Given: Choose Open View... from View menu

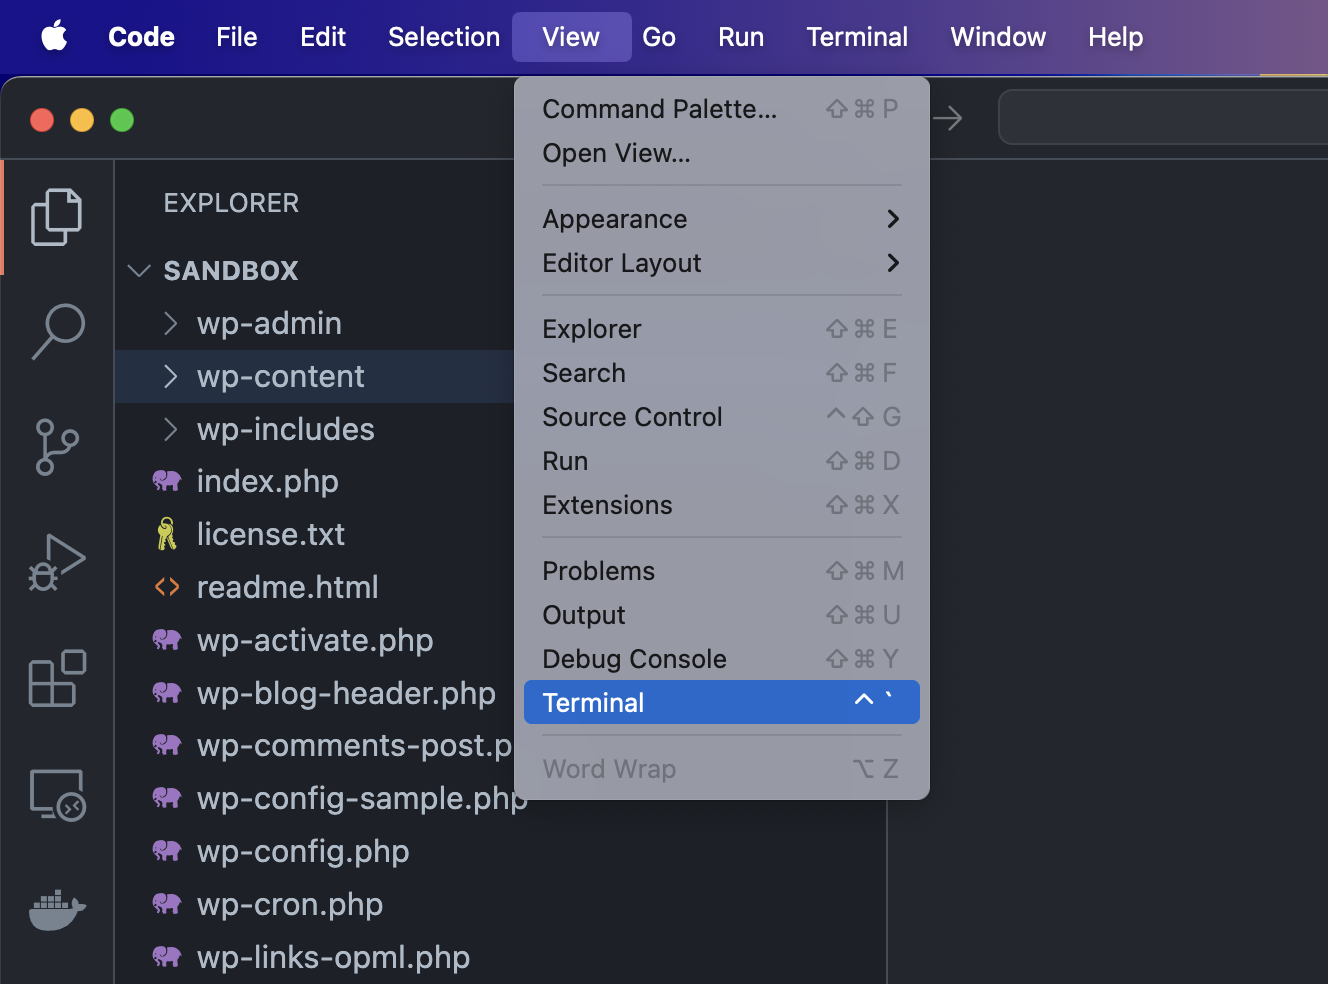Looking at the screenshot, I should point(721,153).
